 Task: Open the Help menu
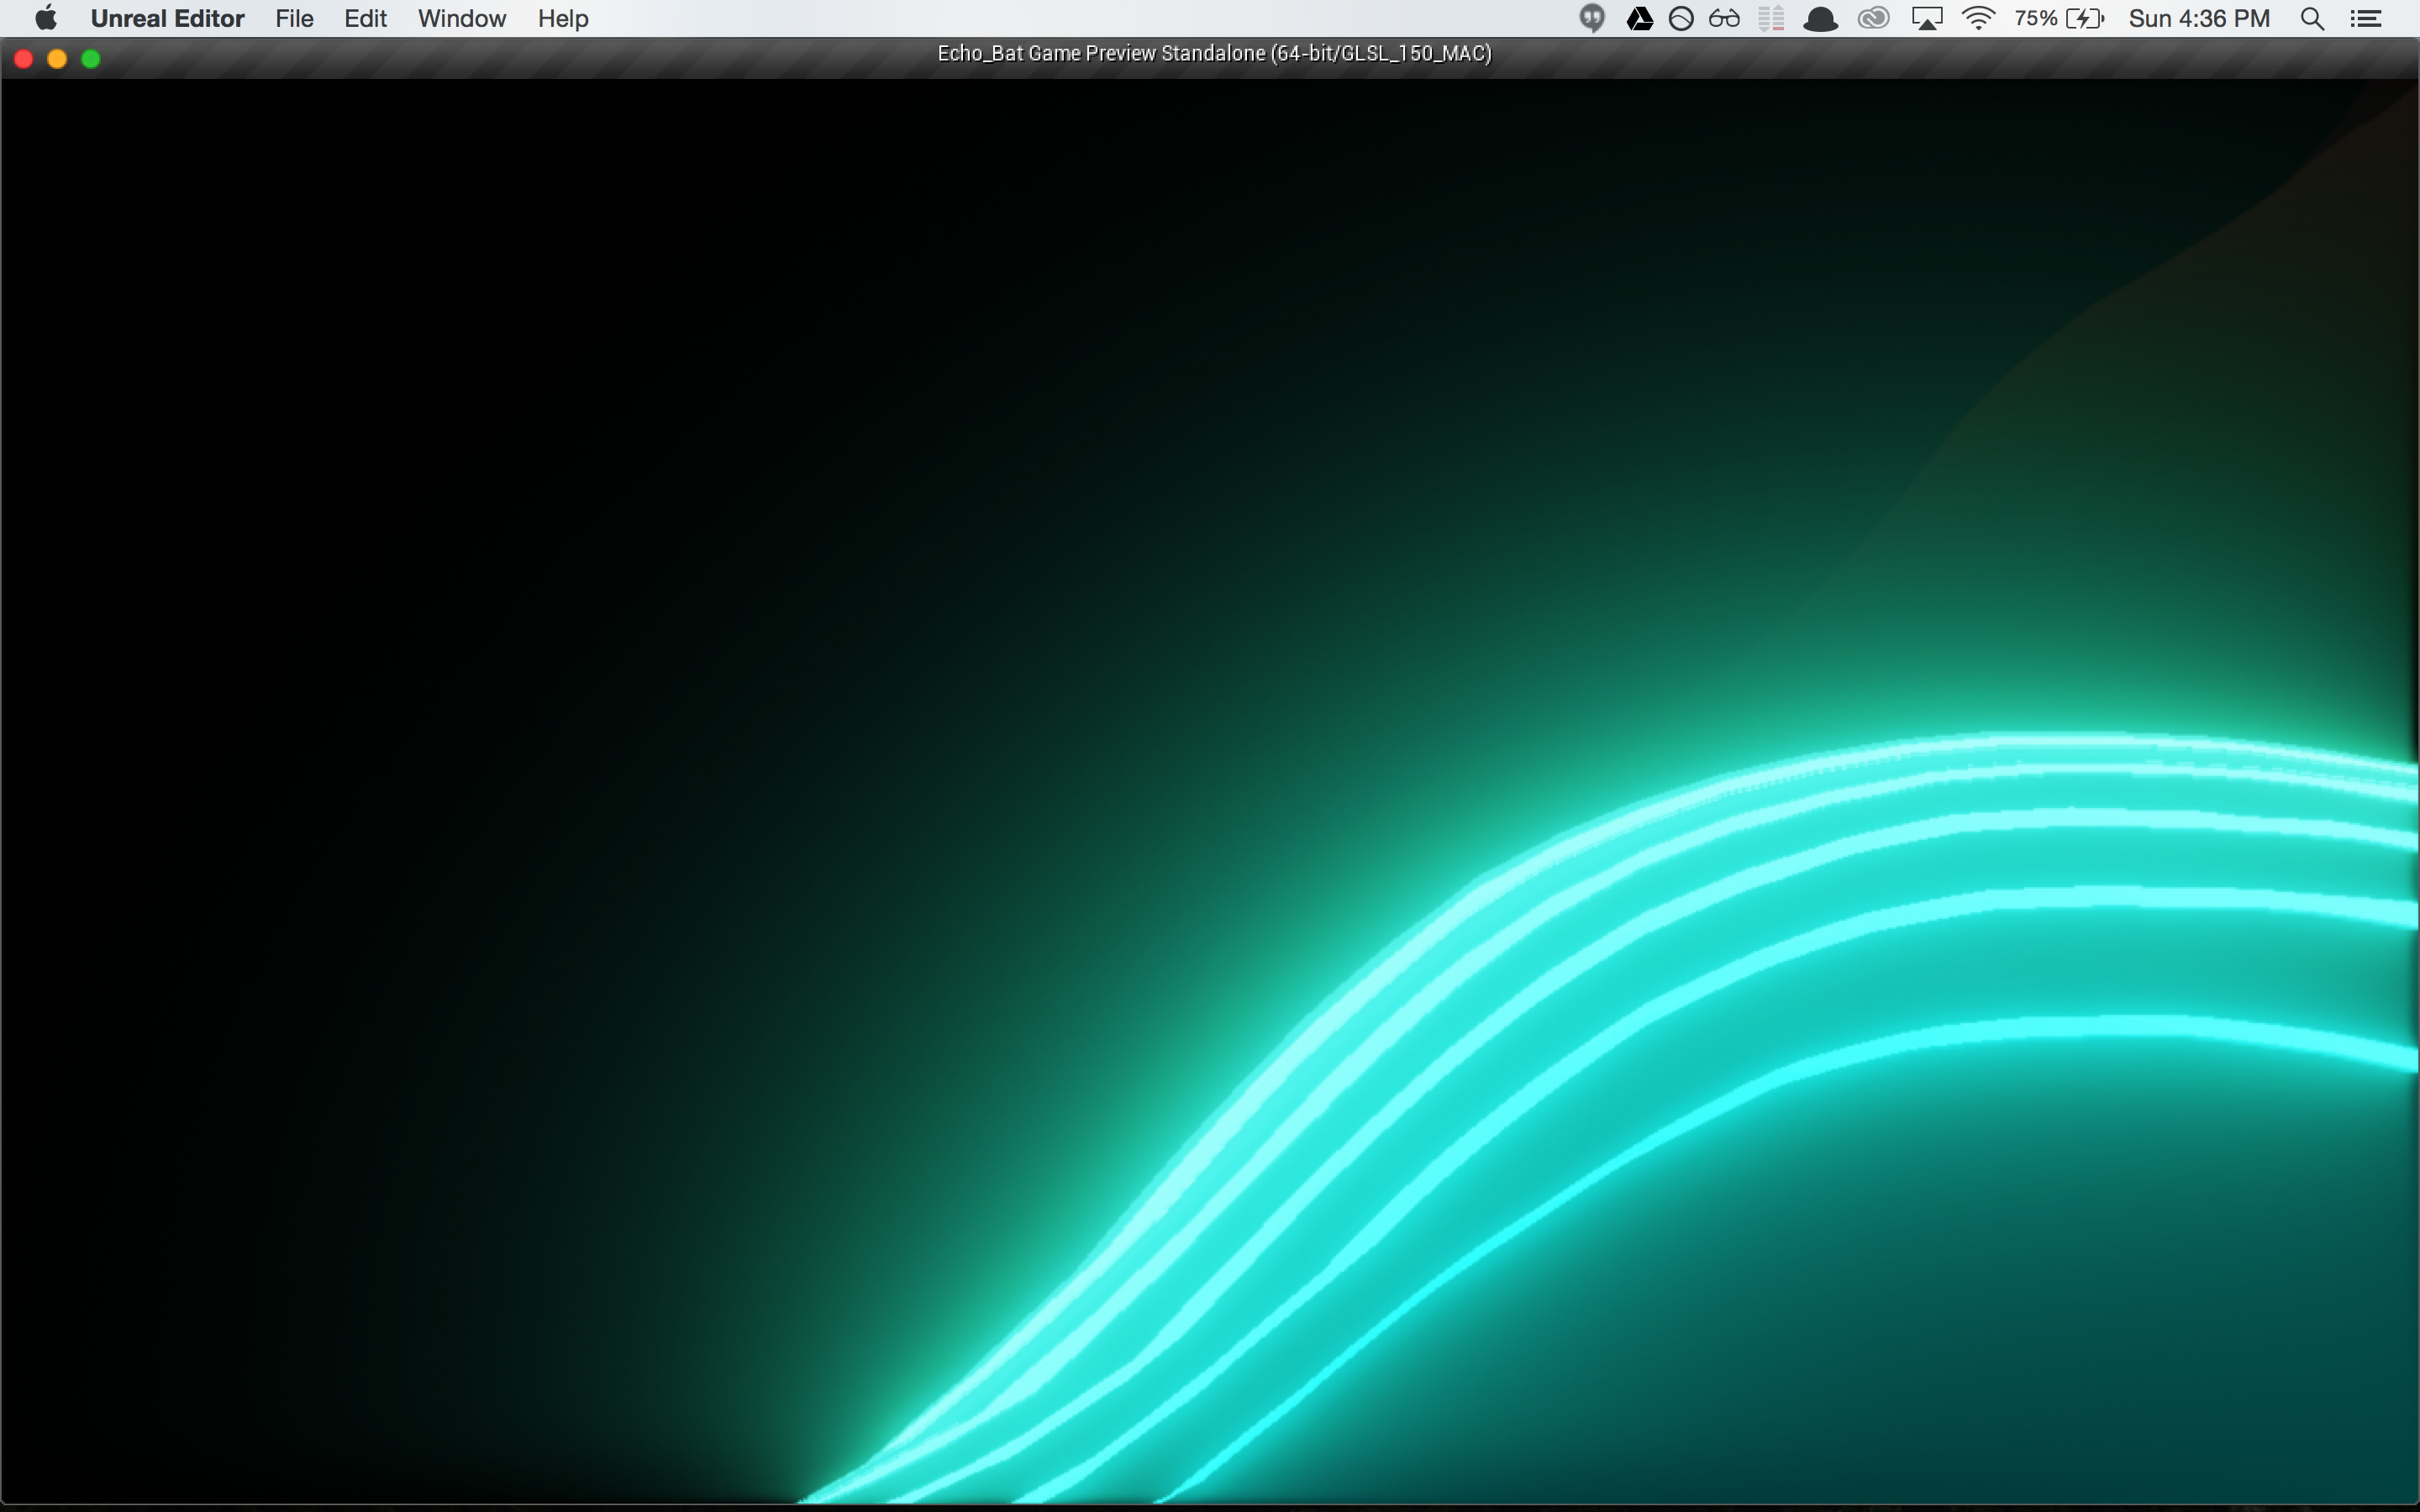[x=562, y=19]
